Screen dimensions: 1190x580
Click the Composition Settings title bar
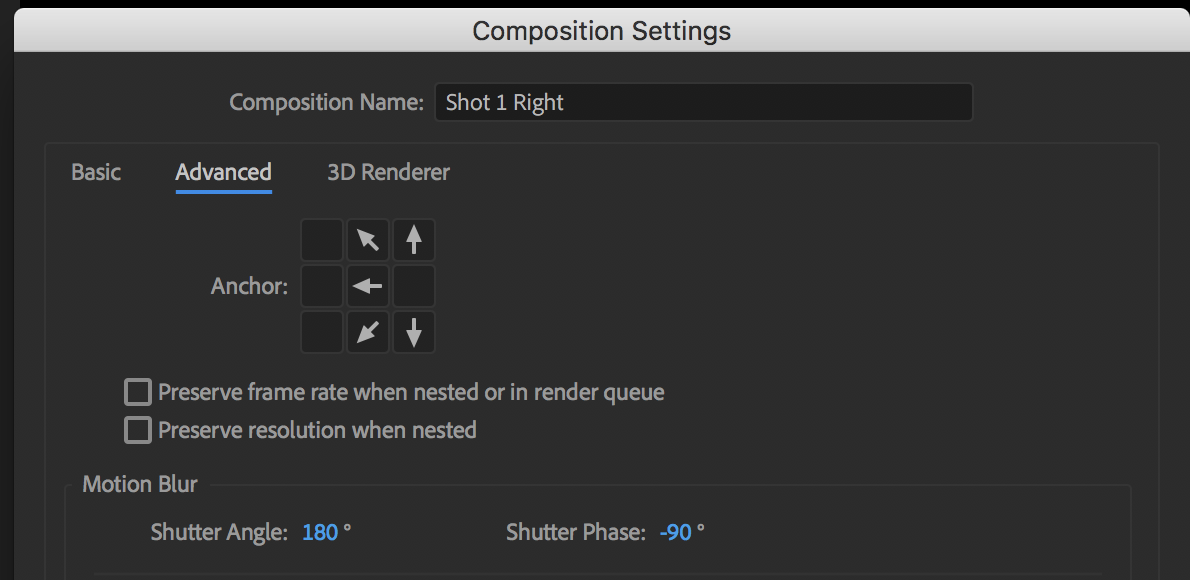click(x=601, y=30)
